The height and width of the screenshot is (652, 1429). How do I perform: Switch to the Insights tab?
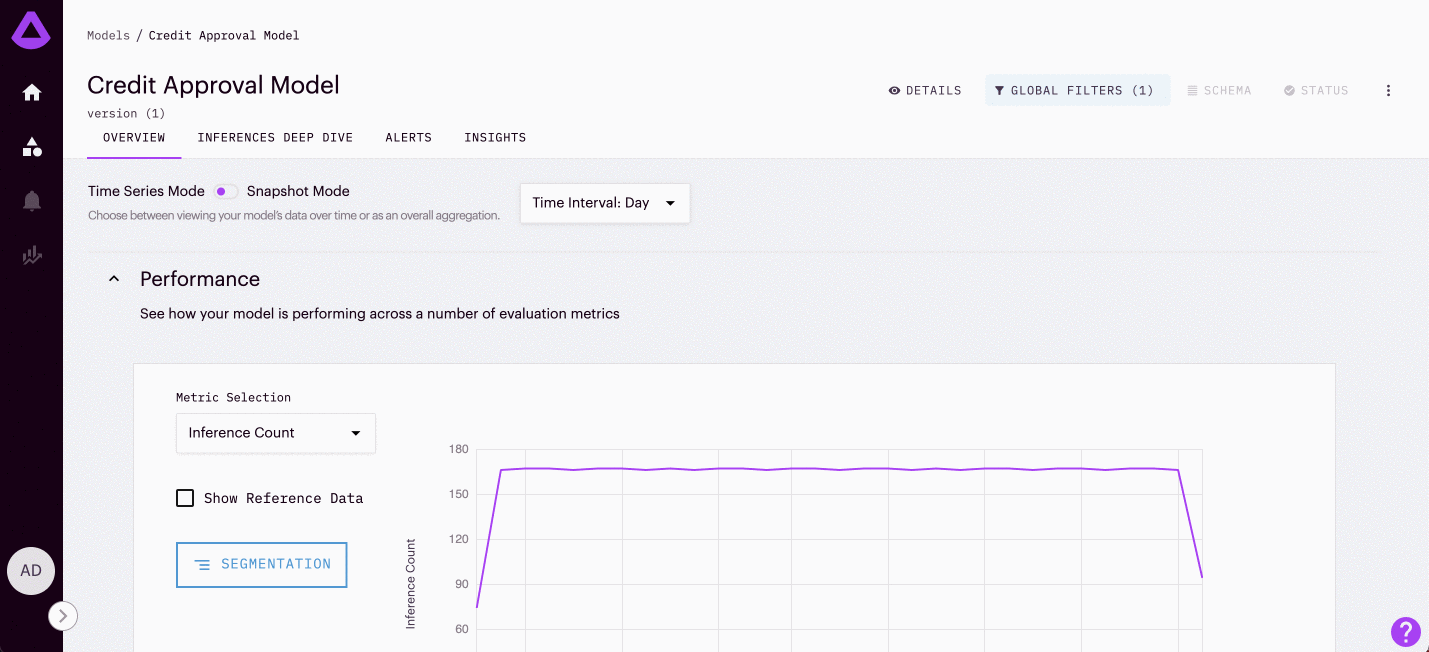coord(495,138)
